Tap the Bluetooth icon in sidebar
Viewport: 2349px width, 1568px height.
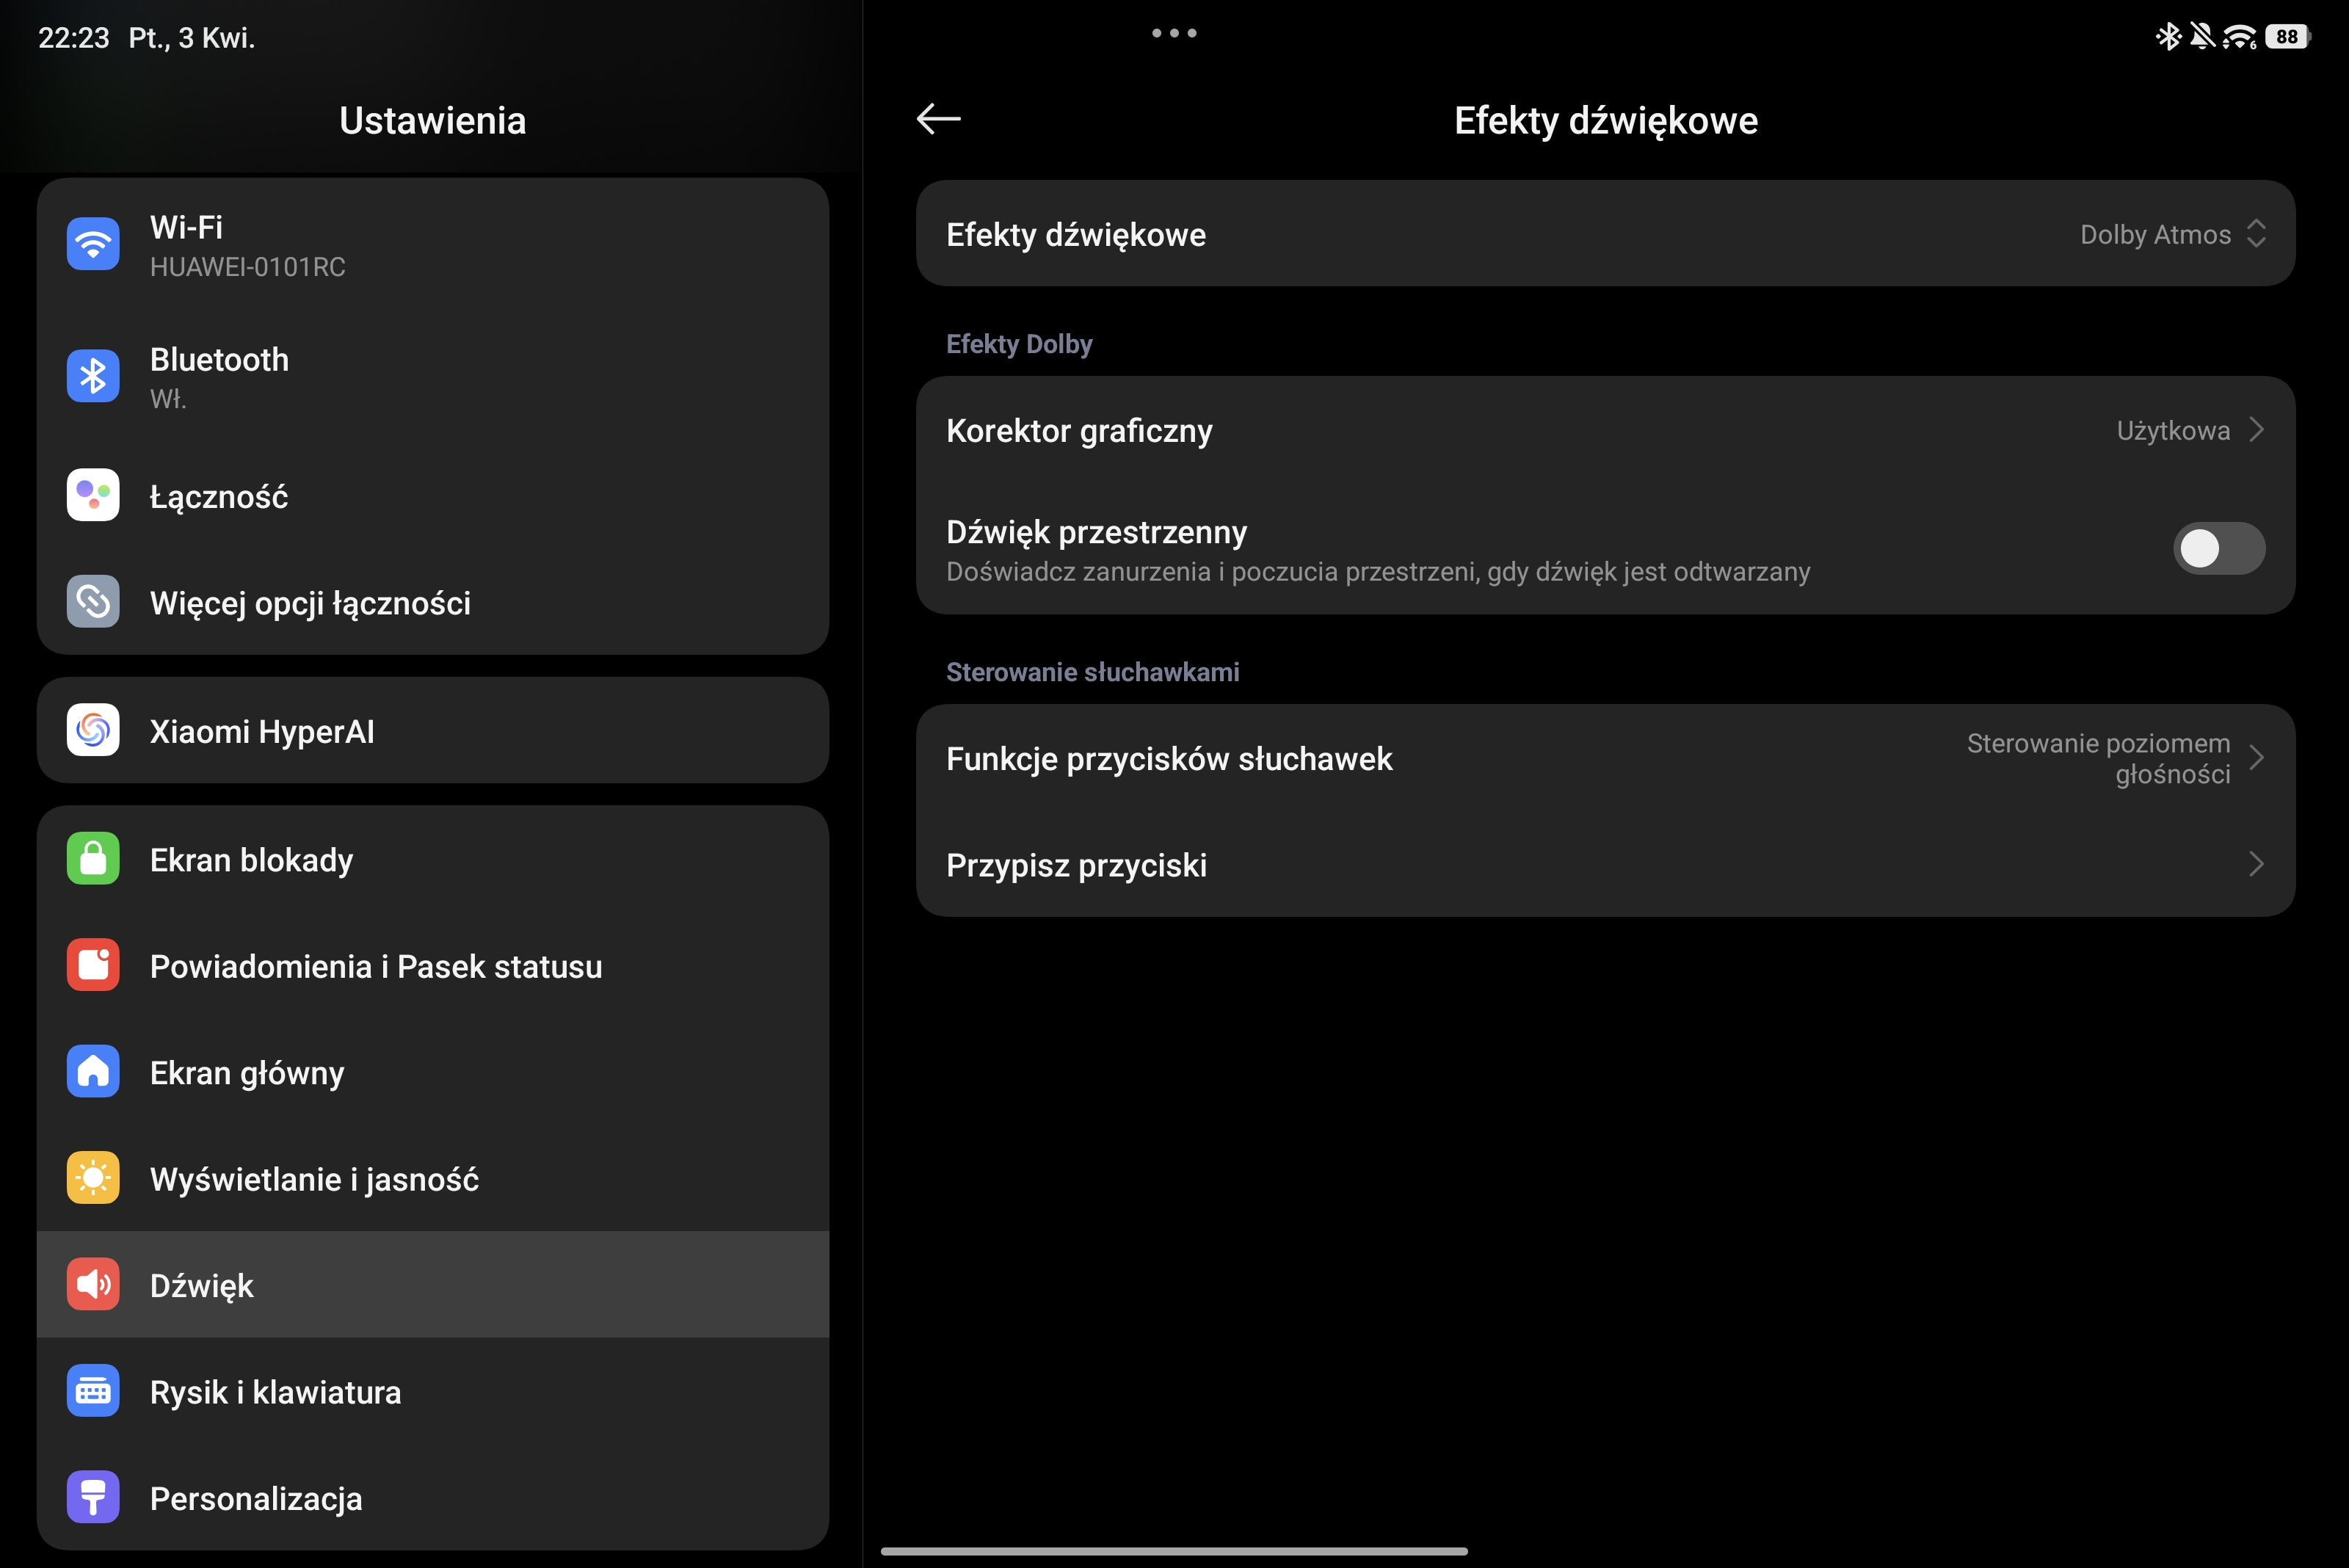click(x=93, y=376)
